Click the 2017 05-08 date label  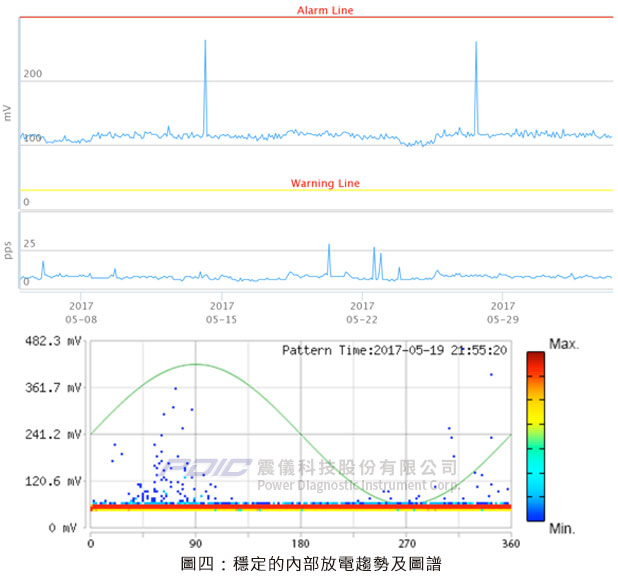point(81,312)
